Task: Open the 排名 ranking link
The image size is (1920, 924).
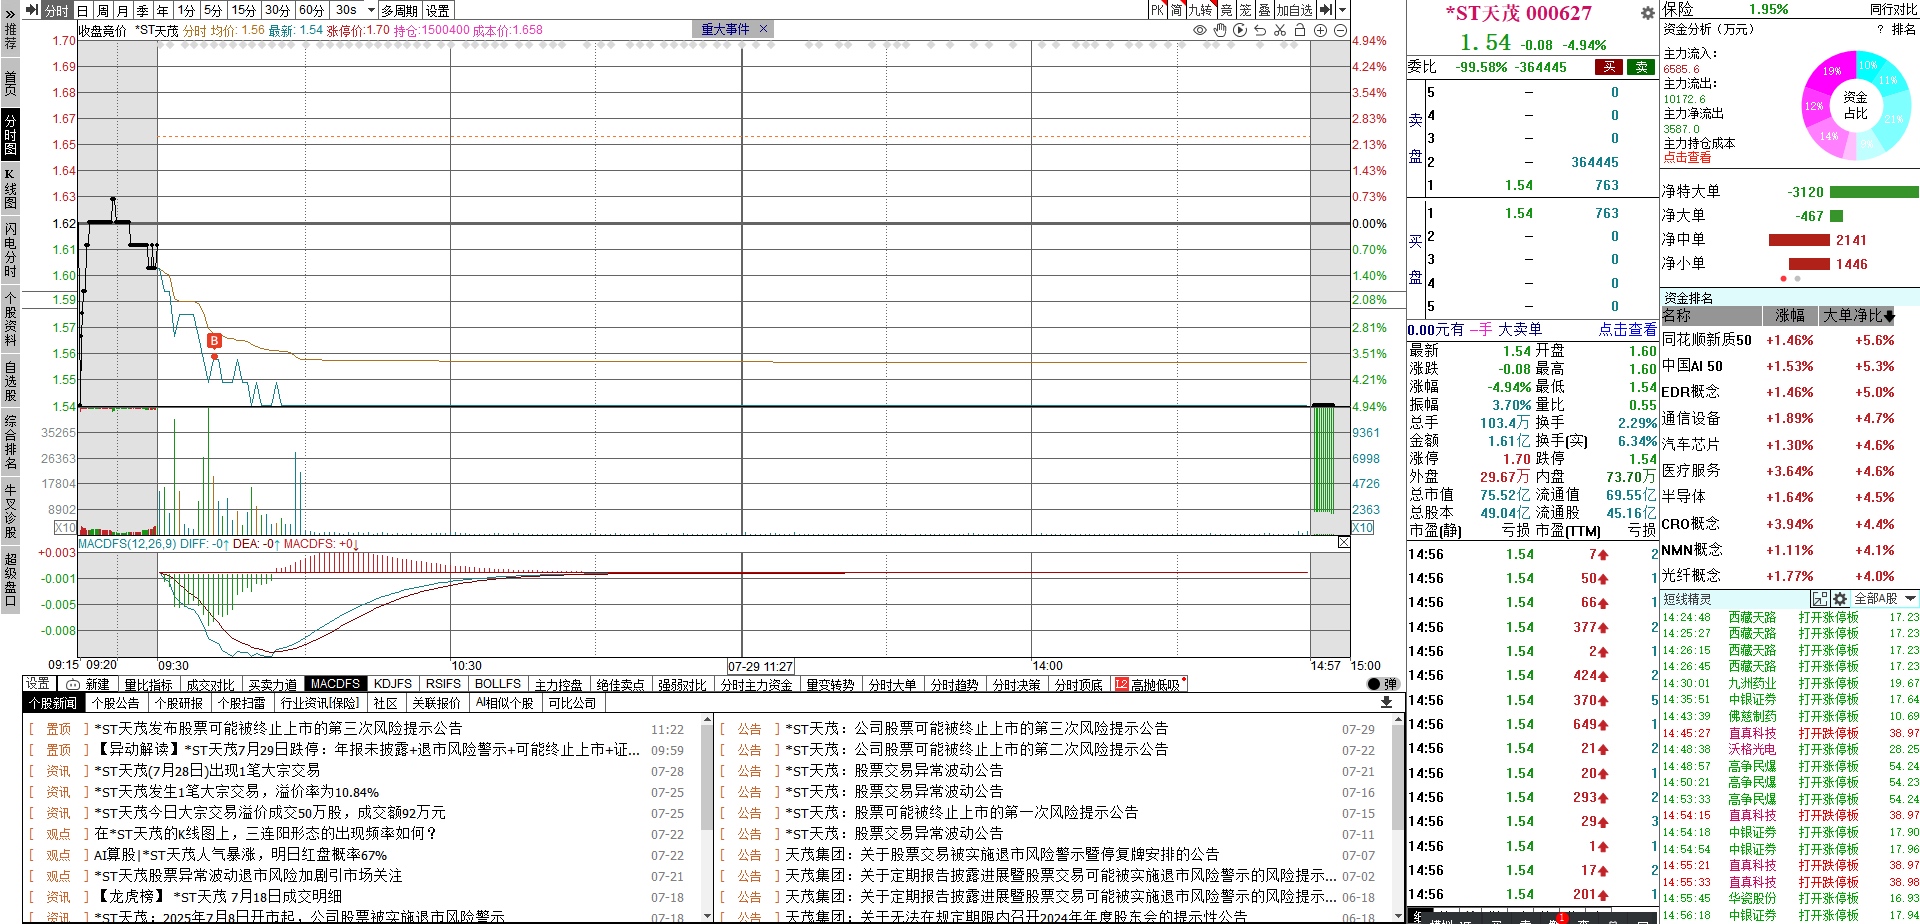Action: (1903, 29)
